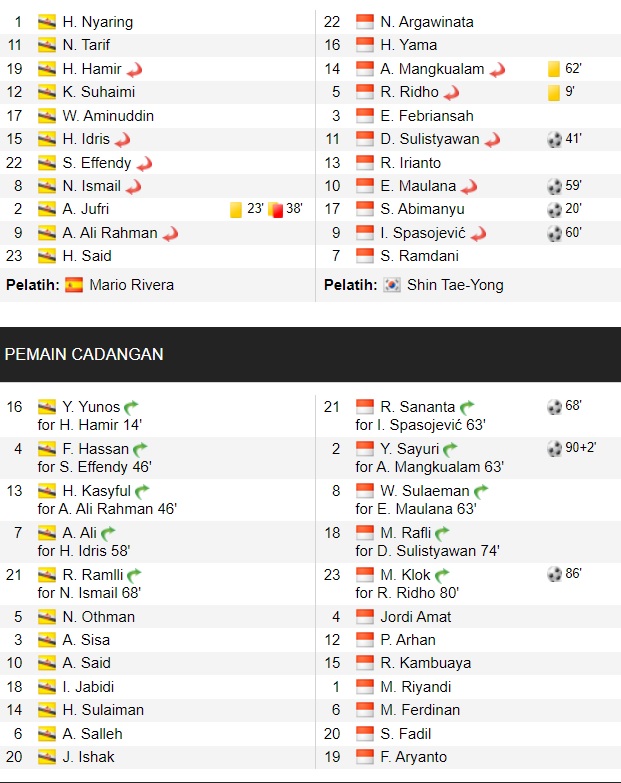Viewport: 621px width, 783px height.
Task: Click the red card icon beside A. Jufri
Action: pos(276,209)
